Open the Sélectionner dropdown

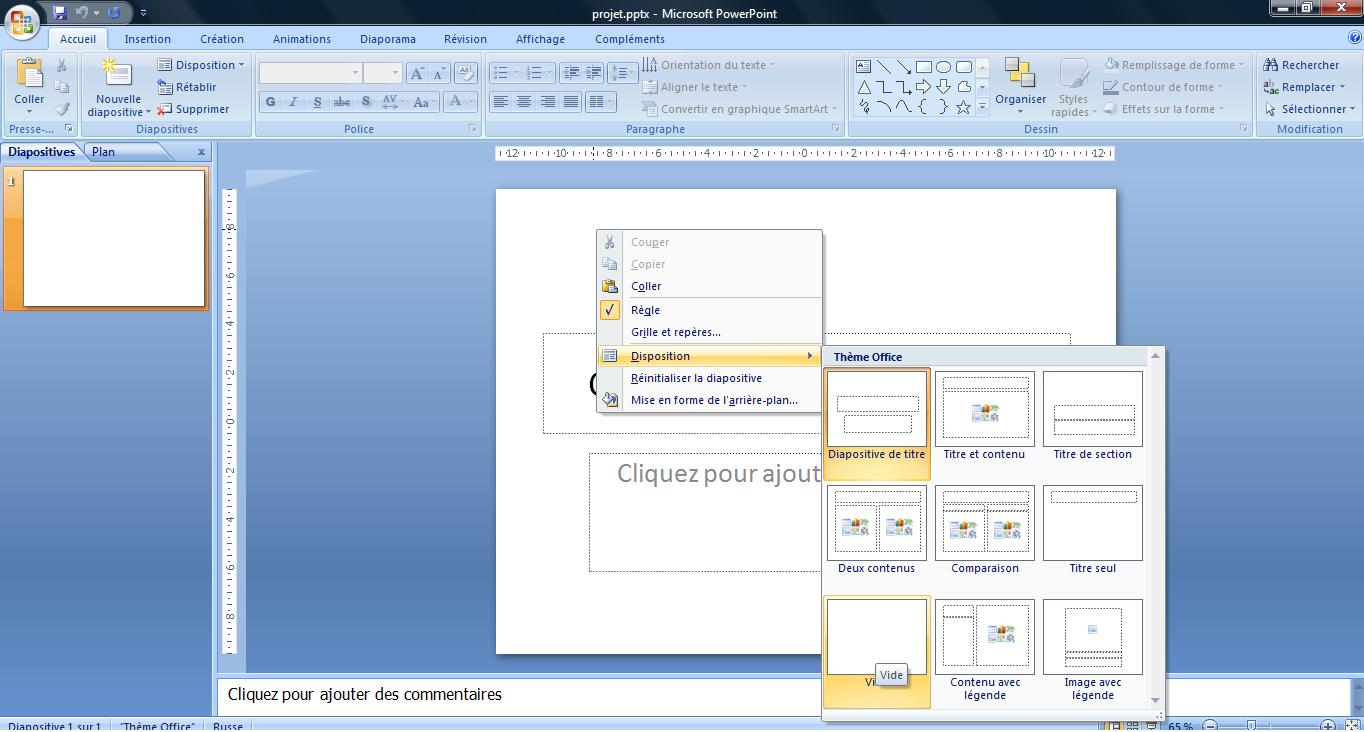(1309, 109)
